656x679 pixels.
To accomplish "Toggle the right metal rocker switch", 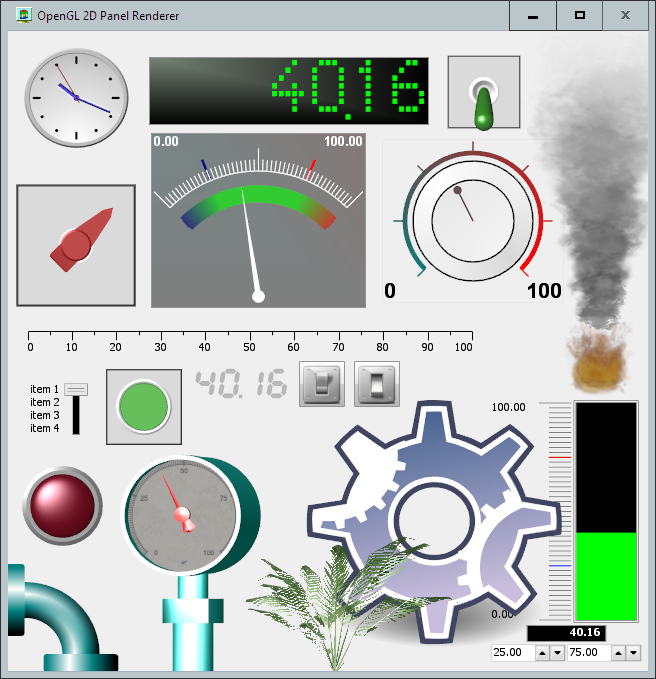I will pyautogui.click(x=377, y=383).
